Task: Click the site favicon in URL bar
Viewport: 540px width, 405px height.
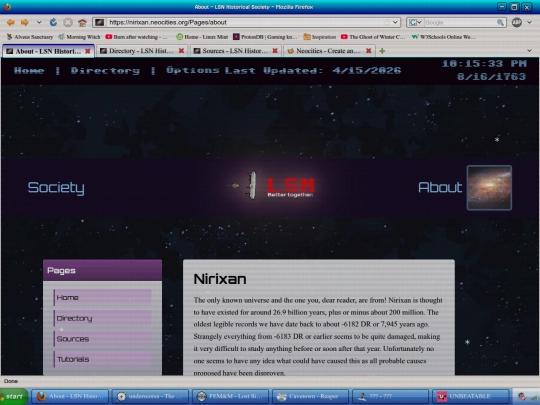Action: (100, 22)
